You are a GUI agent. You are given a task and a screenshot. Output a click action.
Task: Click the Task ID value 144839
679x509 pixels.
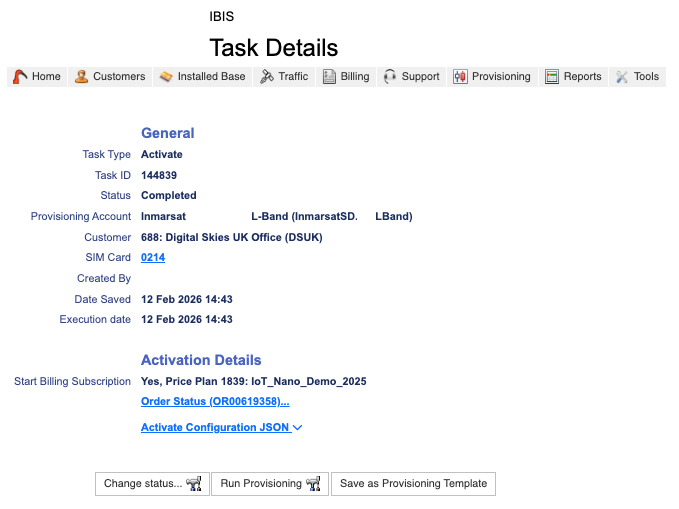click(159, 176)
